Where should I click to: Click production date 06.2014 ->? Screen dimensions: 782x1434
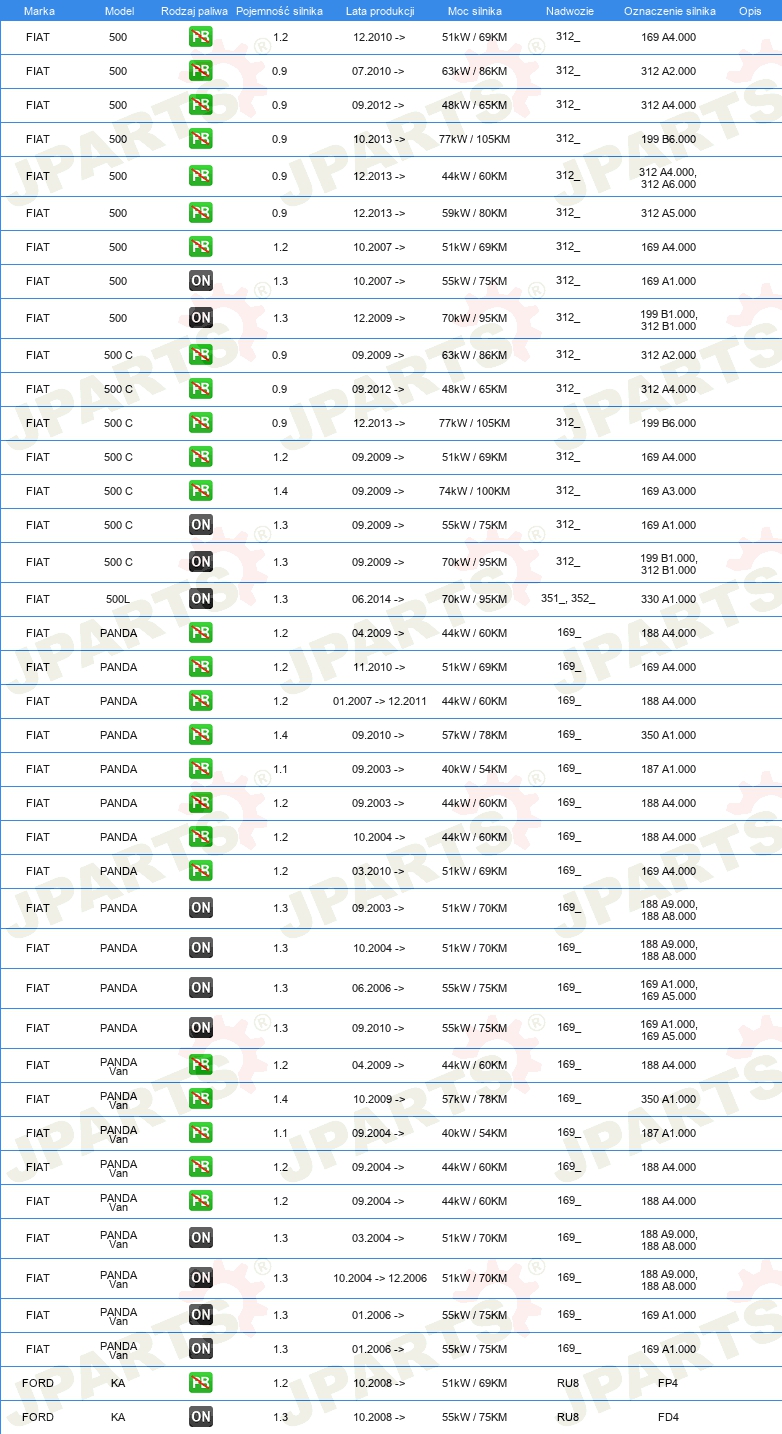[379, 599]
